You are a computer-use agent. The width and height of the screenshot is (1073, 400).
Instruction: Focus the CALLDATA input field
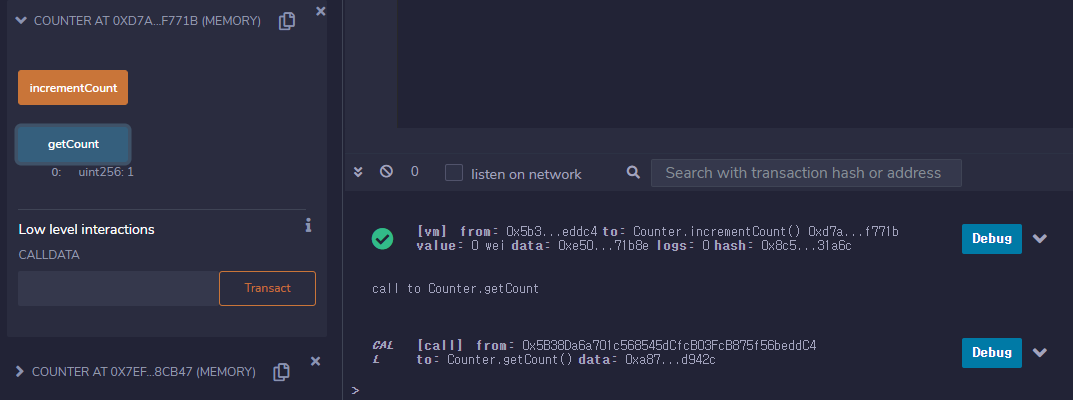click(x=118, y=289)
